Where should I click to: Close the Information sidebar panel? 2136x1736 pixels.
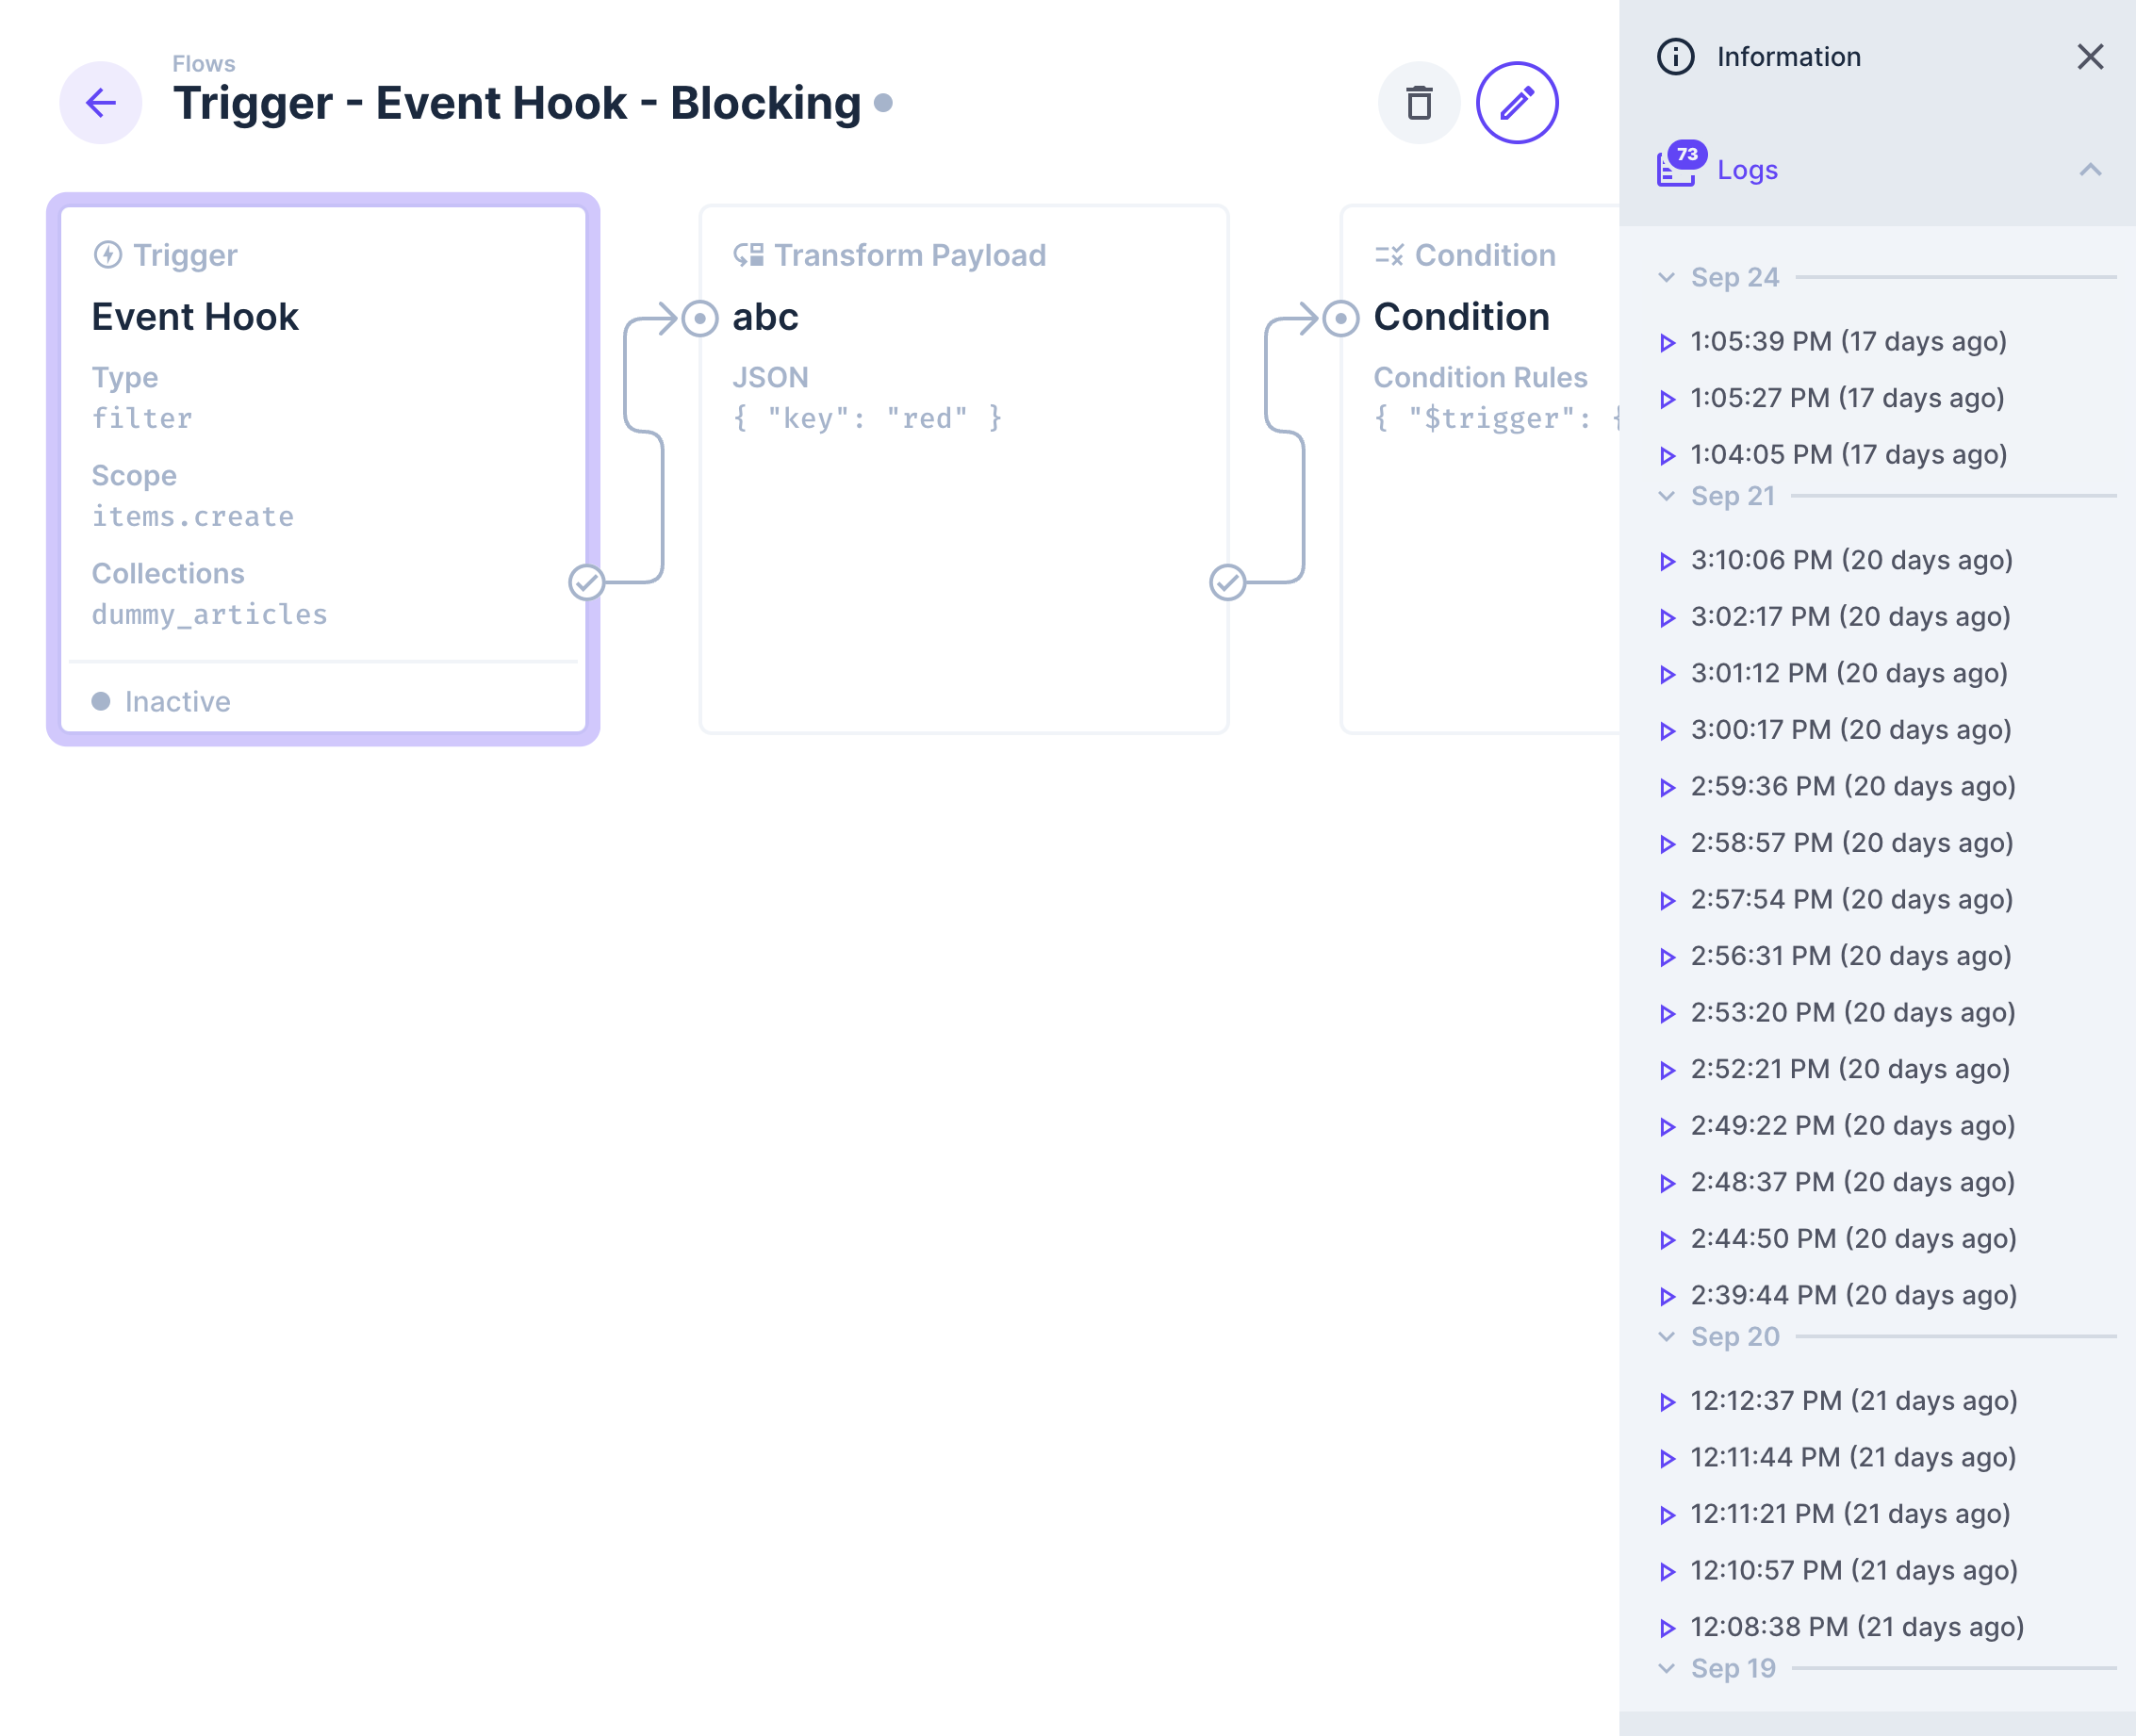[x=2090, y=57]
